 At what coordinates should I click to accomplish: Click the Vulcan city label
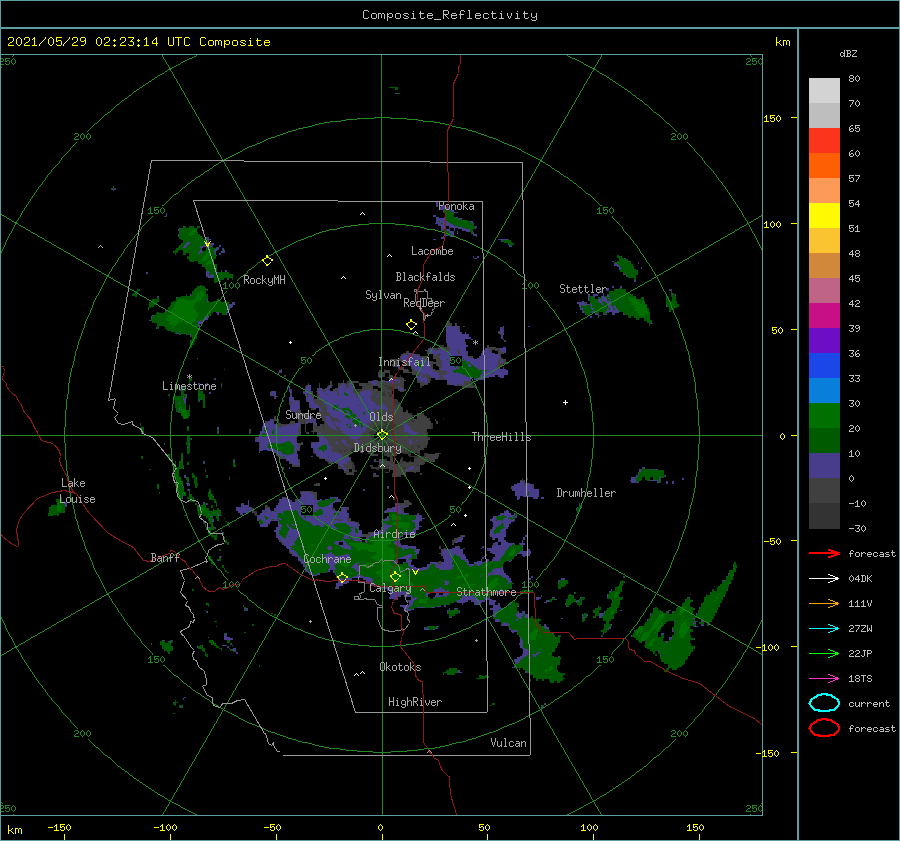click(508, 743)
